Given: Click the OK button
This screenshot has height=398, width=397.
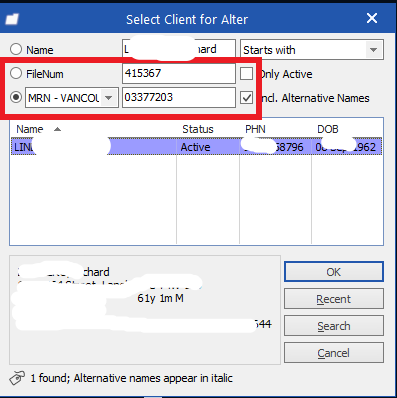Looking at the screenshot, I should pyautogui.click(x=334, y=272).
